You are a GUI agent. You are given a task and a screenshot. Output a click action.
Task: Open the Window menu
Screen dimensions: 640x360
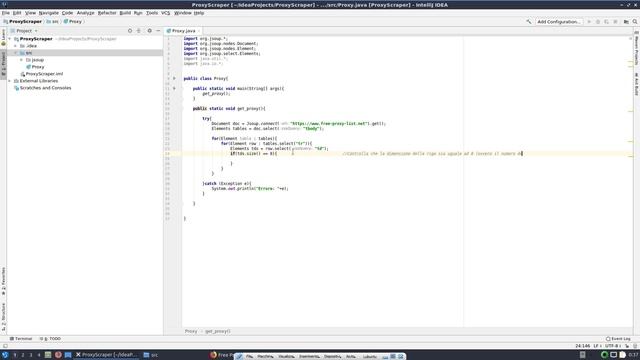click(x=182, y=13)
